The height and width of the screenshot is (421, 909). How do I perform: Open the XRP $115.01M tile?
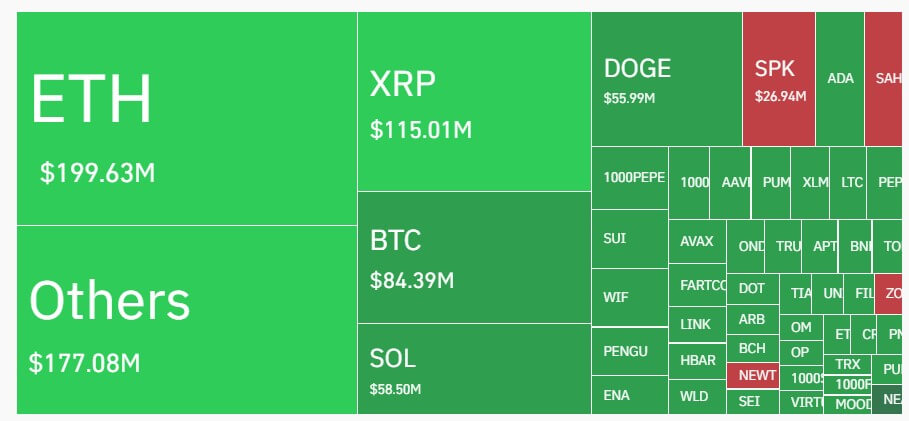(x=474, y=102)
